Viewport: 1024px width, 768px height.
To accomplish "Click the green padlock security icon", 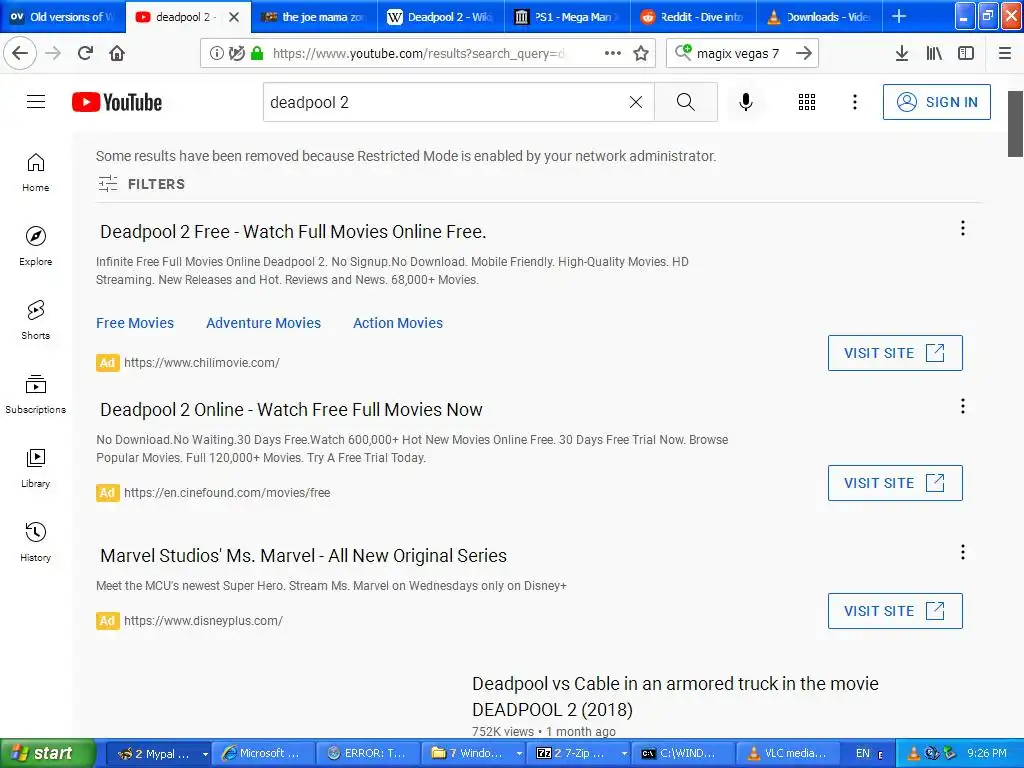I will click(257, 53).
